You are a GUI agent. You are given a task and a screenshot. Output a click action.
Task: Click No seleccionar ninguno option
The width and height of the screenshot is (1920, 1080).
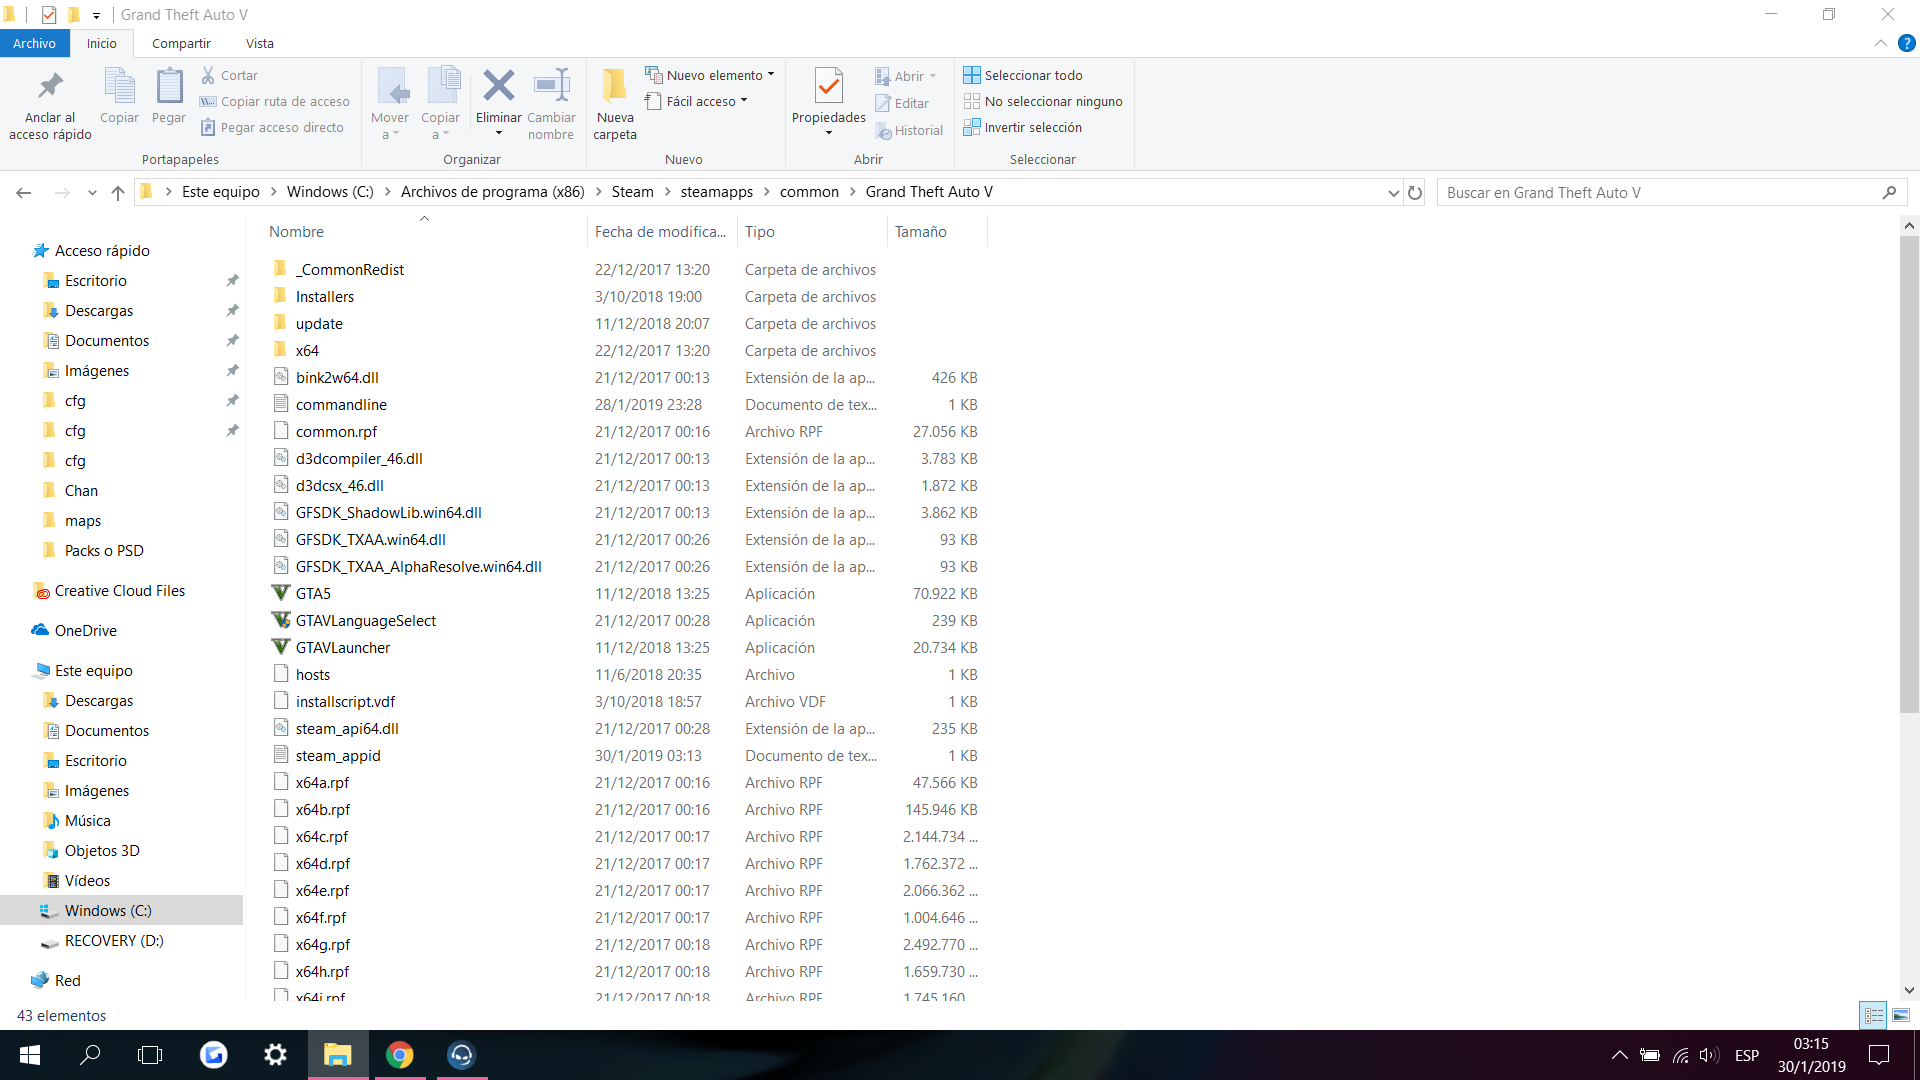coord(1043,101)
